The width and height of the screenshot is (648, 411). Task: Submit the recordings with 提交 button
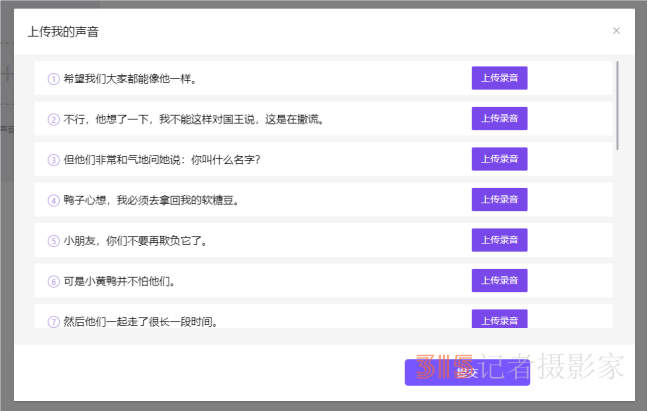(466, 372)
